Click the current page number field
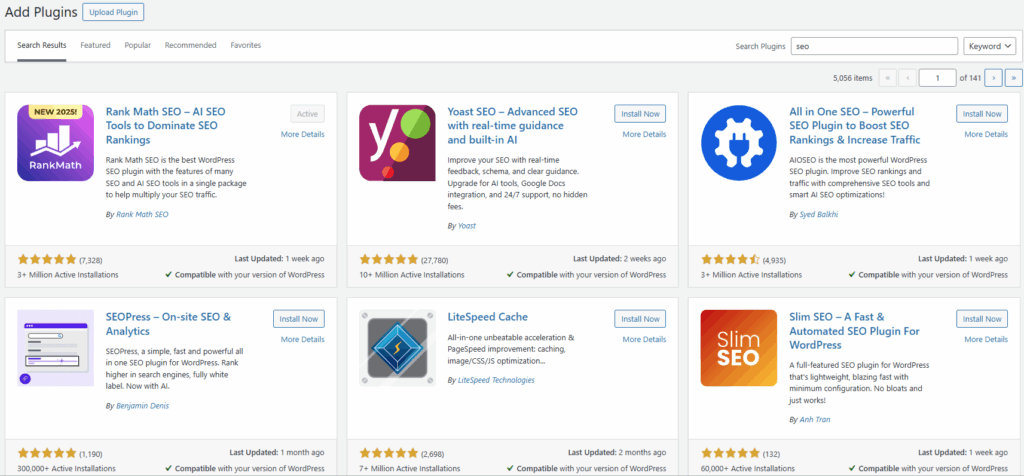 (x=937, y=78)
